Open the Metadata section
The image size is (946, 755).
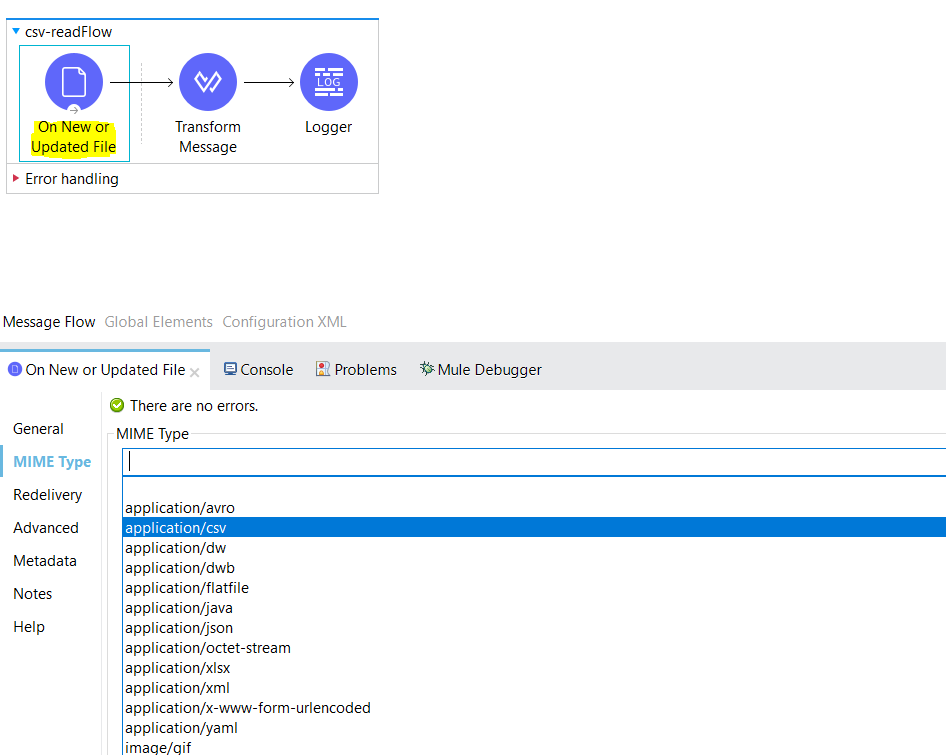pos(44,561)
